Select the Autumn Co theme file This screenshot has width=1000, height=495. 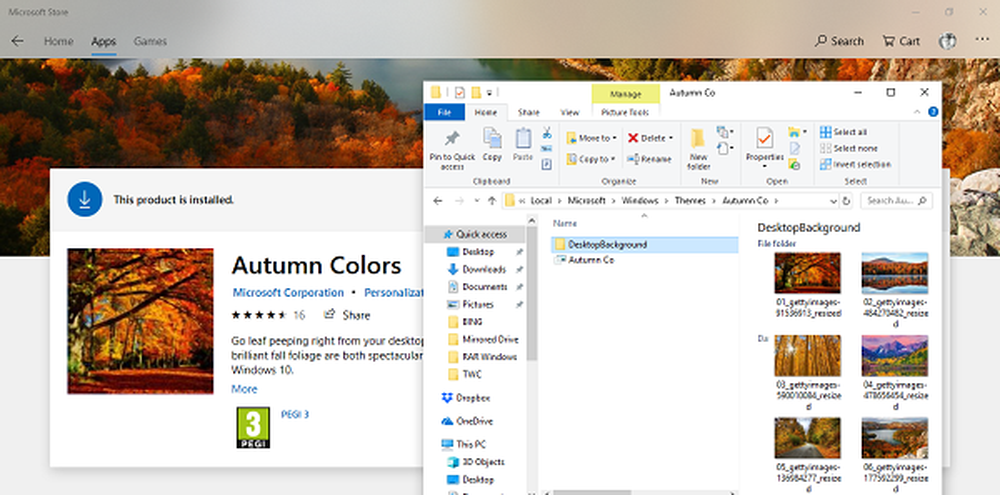(585, 260)
